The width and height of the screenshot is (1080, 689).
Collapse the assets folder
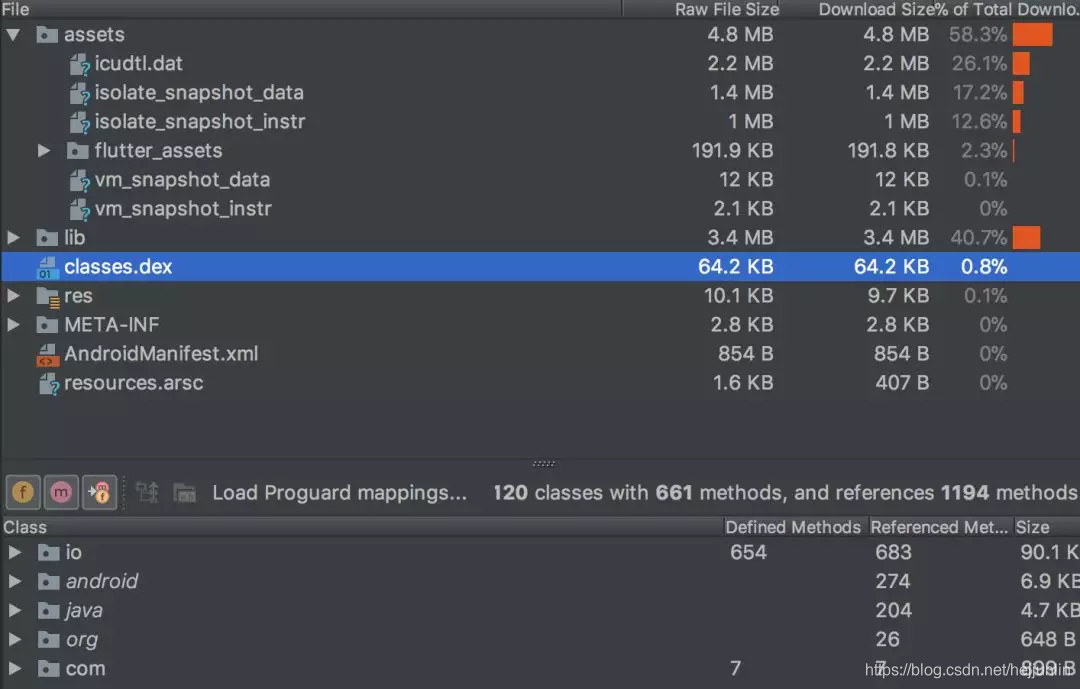click(x=13, y=34)
